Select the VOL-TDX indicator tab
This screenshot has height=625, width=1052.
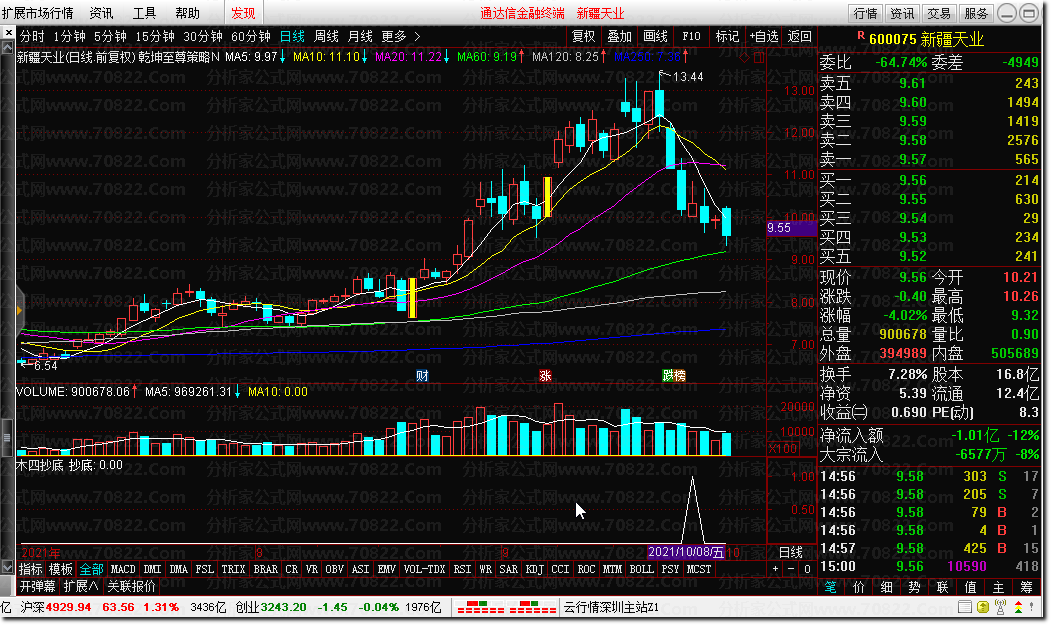(x=425, y=569)
